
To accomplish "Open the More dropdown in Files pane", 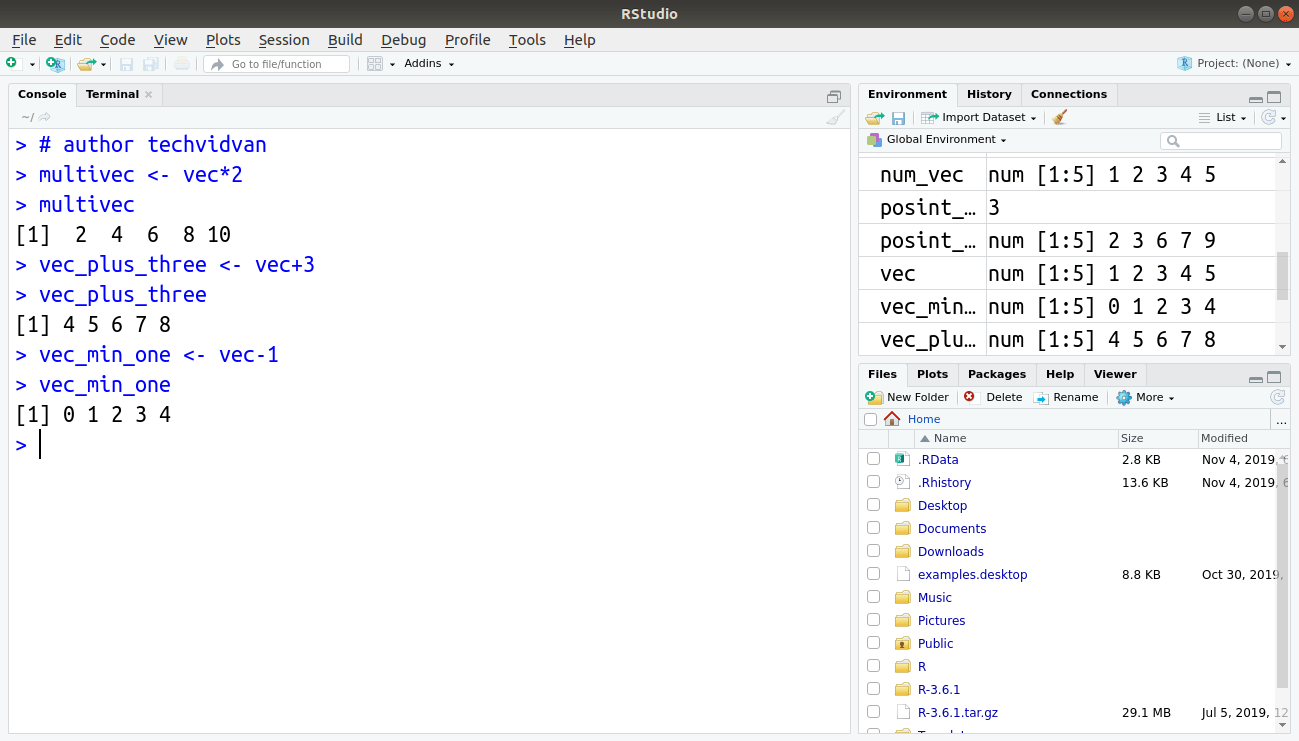I will (1145, 397).
